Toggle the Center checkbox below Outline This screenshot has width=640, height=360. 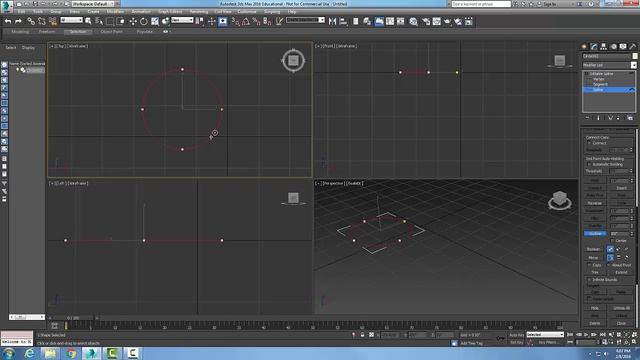tap(612, 241)
